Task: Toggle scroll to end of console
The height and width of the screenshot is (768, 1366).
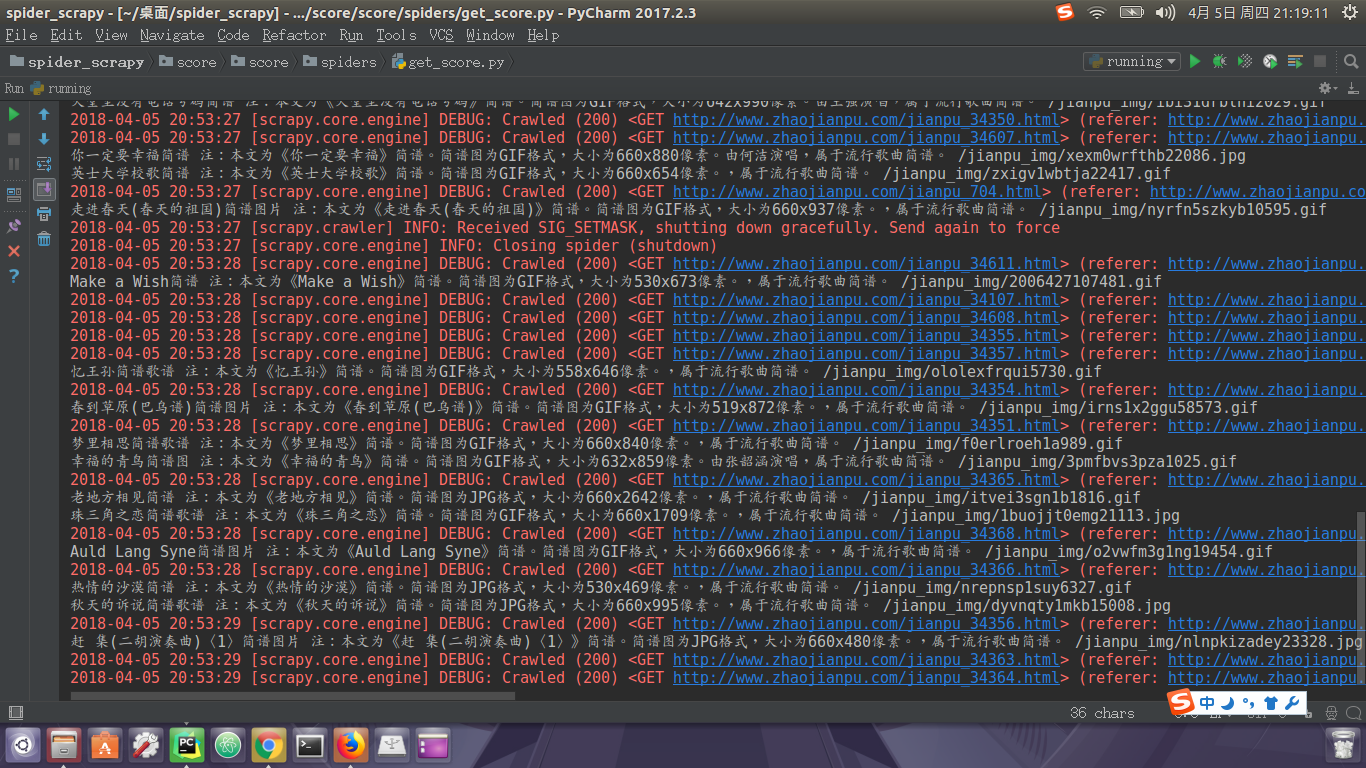Action: pos(44,189)
